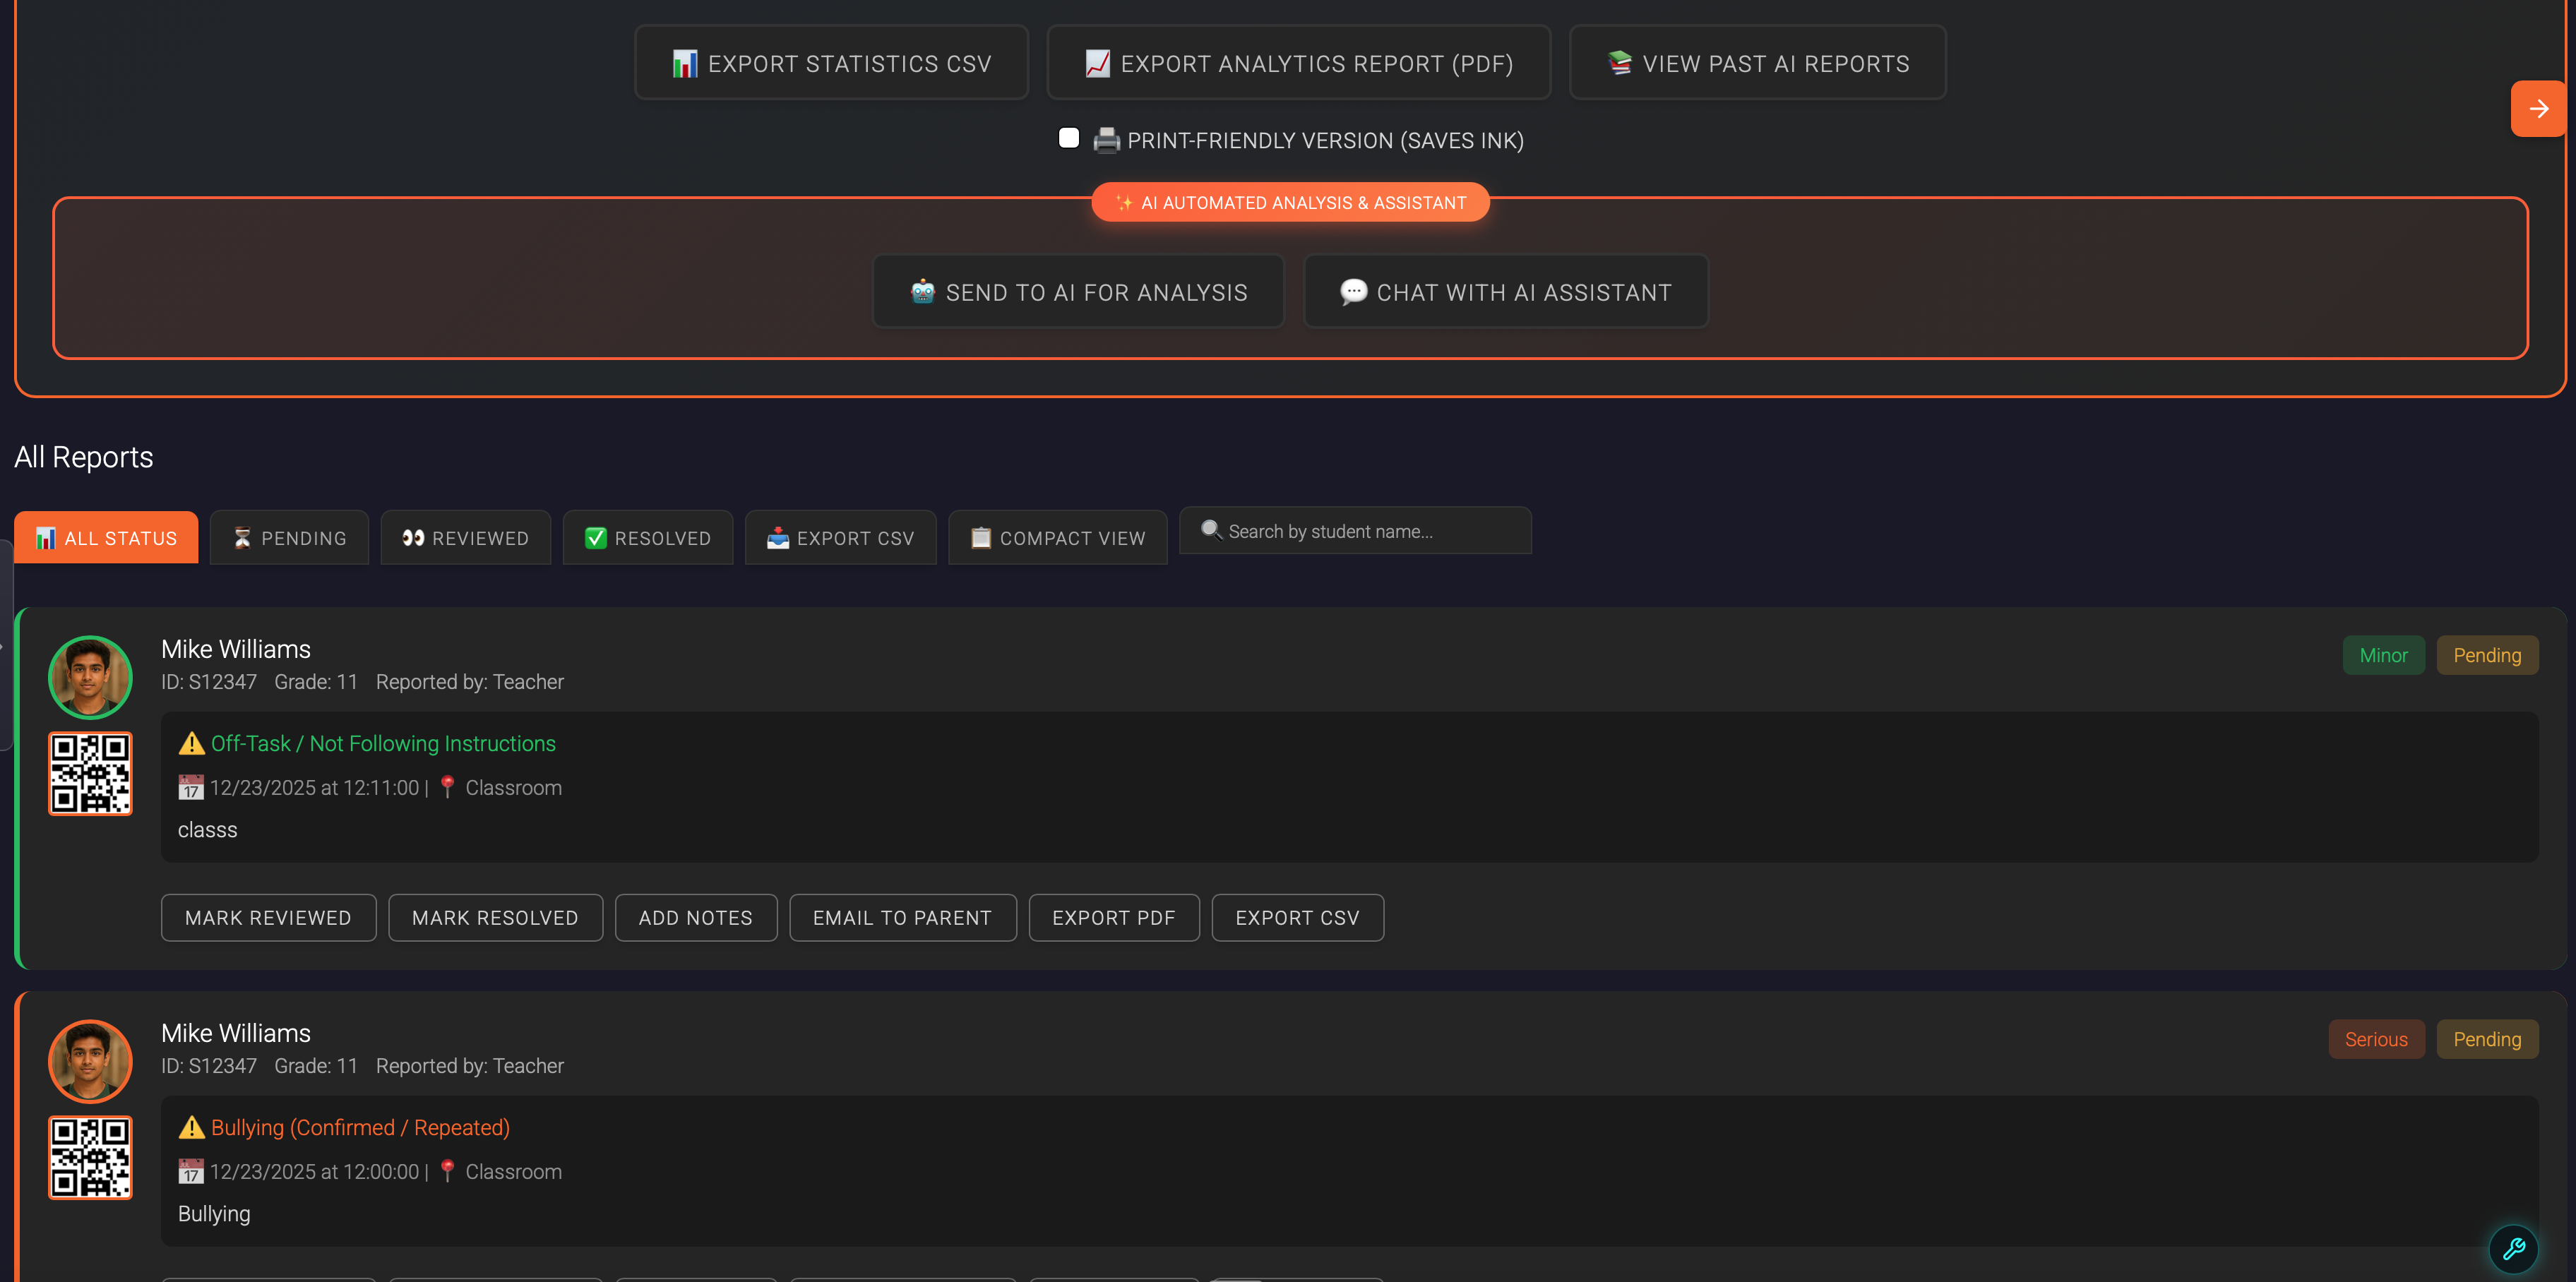Click Email to Parent for Mike Williams
This screenshot has height=1282, width=2576.
[x=902, y=917]
